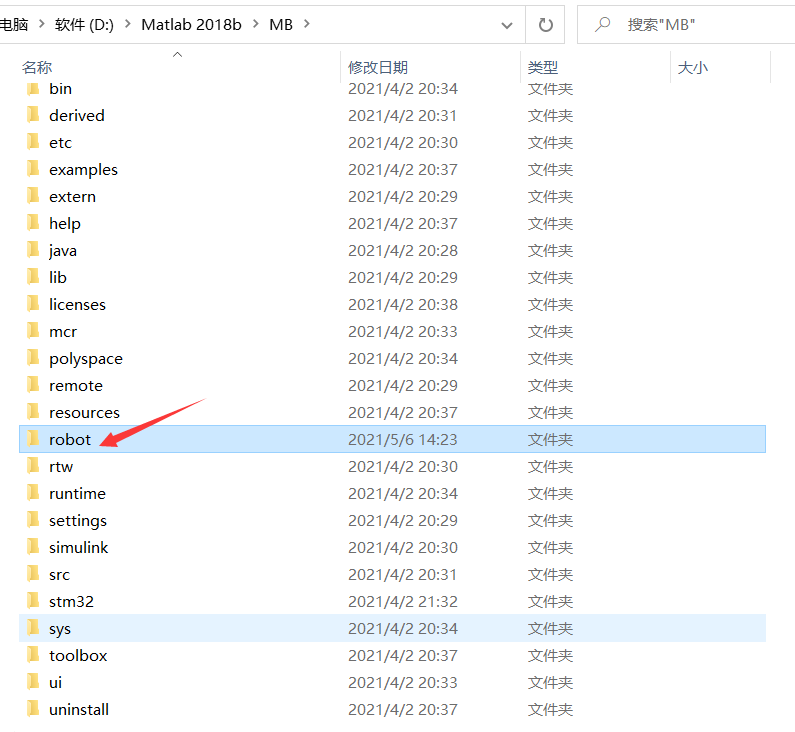Click the search magnifier icon
Image resolution: width=795 pixels, height=732 pixels.
coord(602,24)
